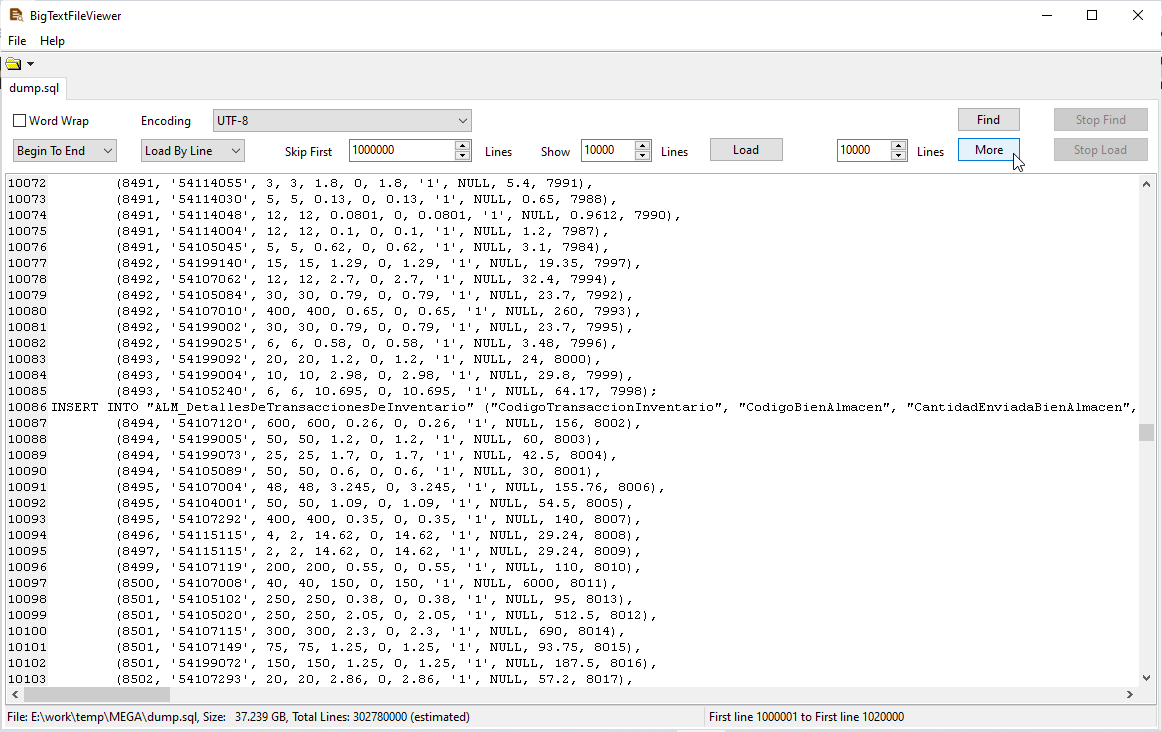Select the dump.sql tab
The width and height of the screenshot is (1162, 732).
[34, 88]
